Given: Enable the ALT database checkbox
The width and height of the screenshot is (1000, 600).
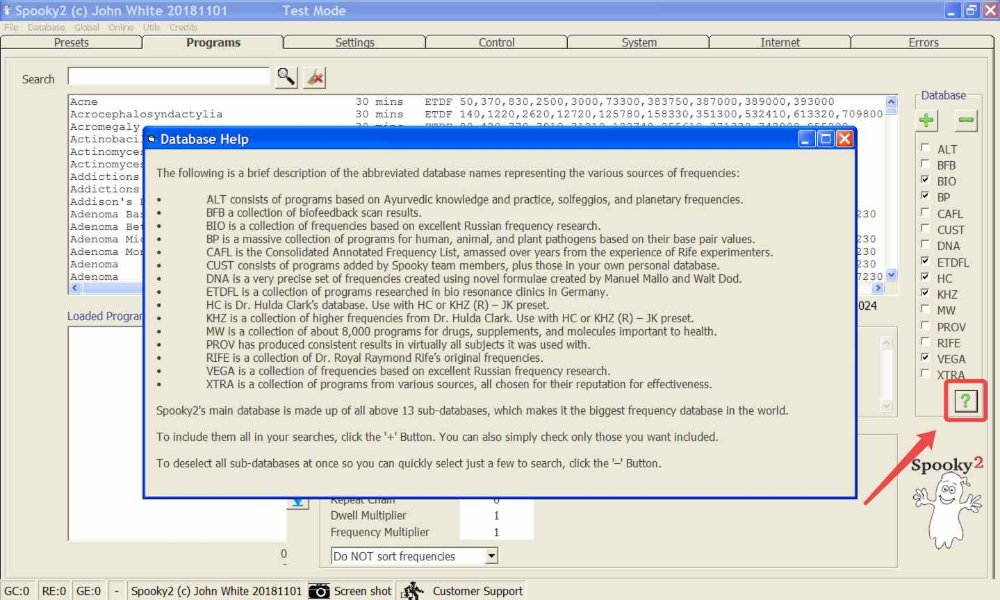Looking at the screenshot, I should 925,148.
